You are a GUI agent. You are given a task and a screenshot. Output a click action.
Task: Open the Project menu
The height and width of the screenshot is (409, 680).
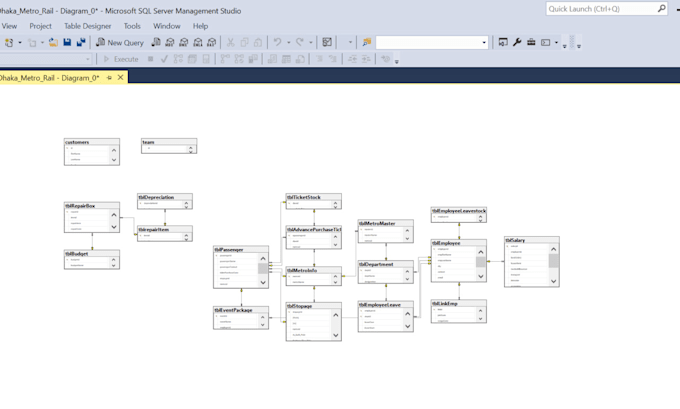40,26
